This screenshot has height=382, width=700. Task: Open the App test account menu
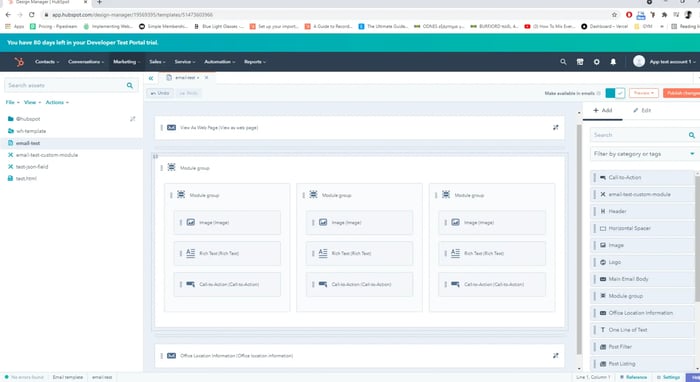(672, 62)
